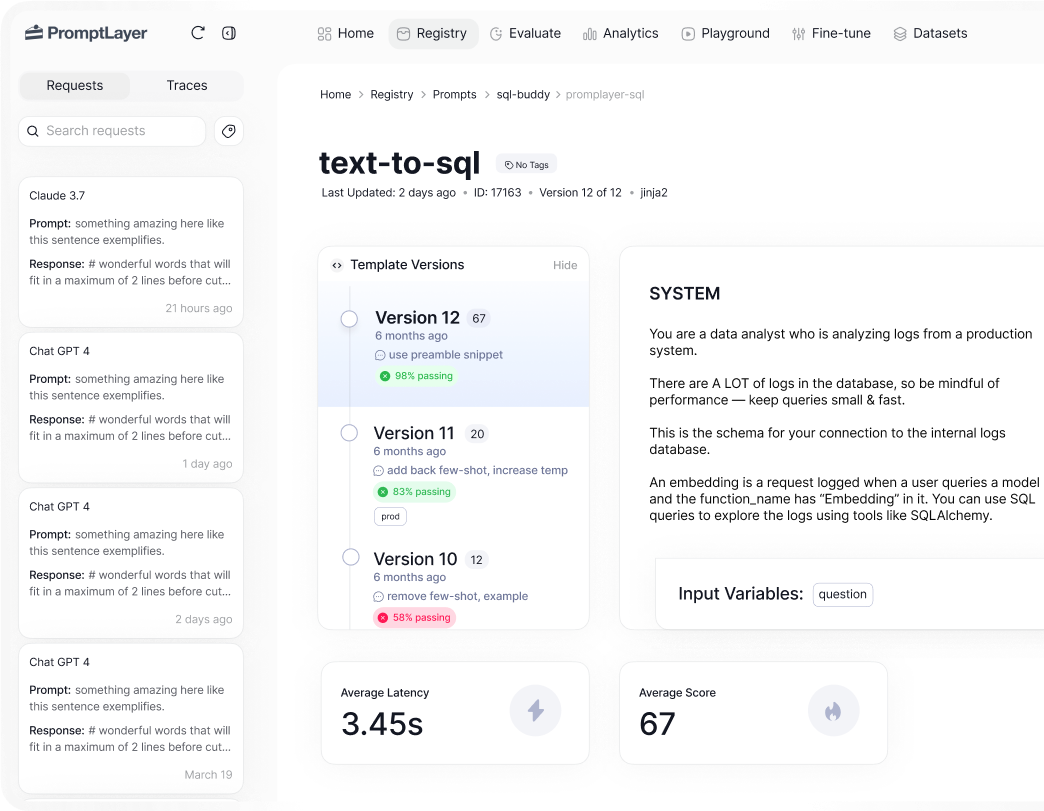Click 'add back few-shot, increase temp' message

pyautogui.click(x=477, y=471)
